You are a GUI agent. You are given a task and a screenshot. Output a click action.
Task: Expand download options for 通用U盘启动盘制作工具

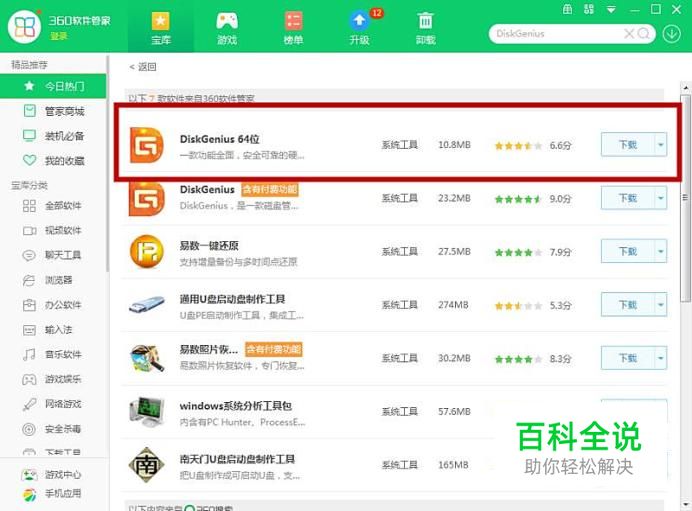coord(661,305)
